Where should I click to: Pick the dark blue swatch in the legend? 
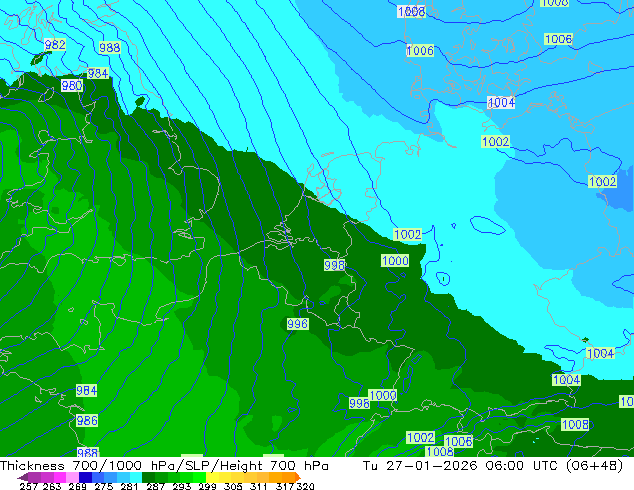click(85, 477)
